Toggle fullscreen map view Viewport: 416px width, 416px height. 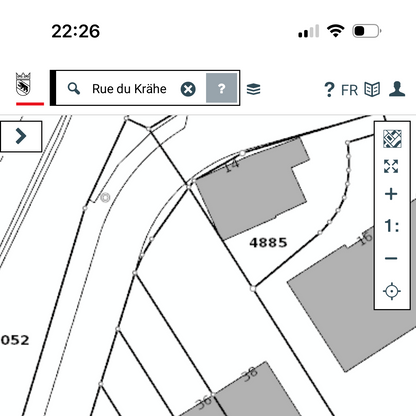pyautogui.click(x=391, y=166)
